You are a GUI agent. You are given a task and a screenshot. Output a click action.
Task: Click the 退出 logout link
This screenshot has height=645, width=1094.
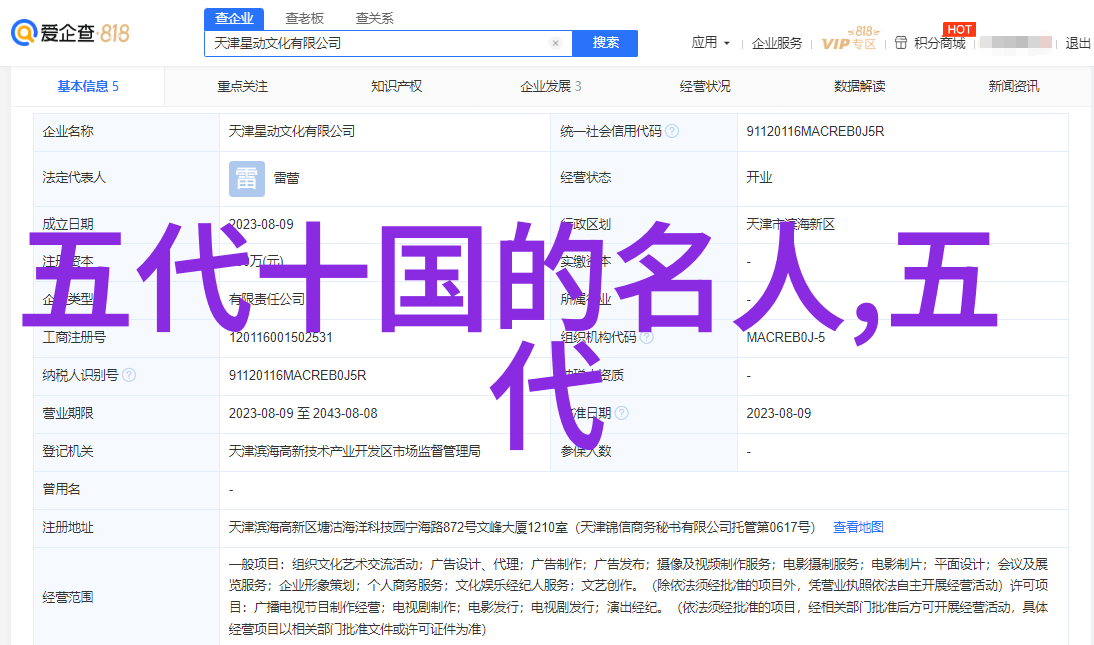(x=1078, y=43)
